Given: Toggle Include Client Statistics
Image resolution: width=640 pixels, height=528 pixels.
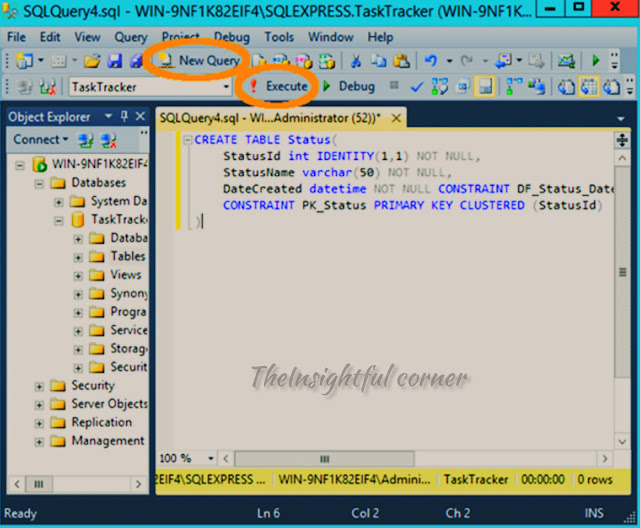Looking at the screenshot, I should pyautogui.click(x=537, y=87).
